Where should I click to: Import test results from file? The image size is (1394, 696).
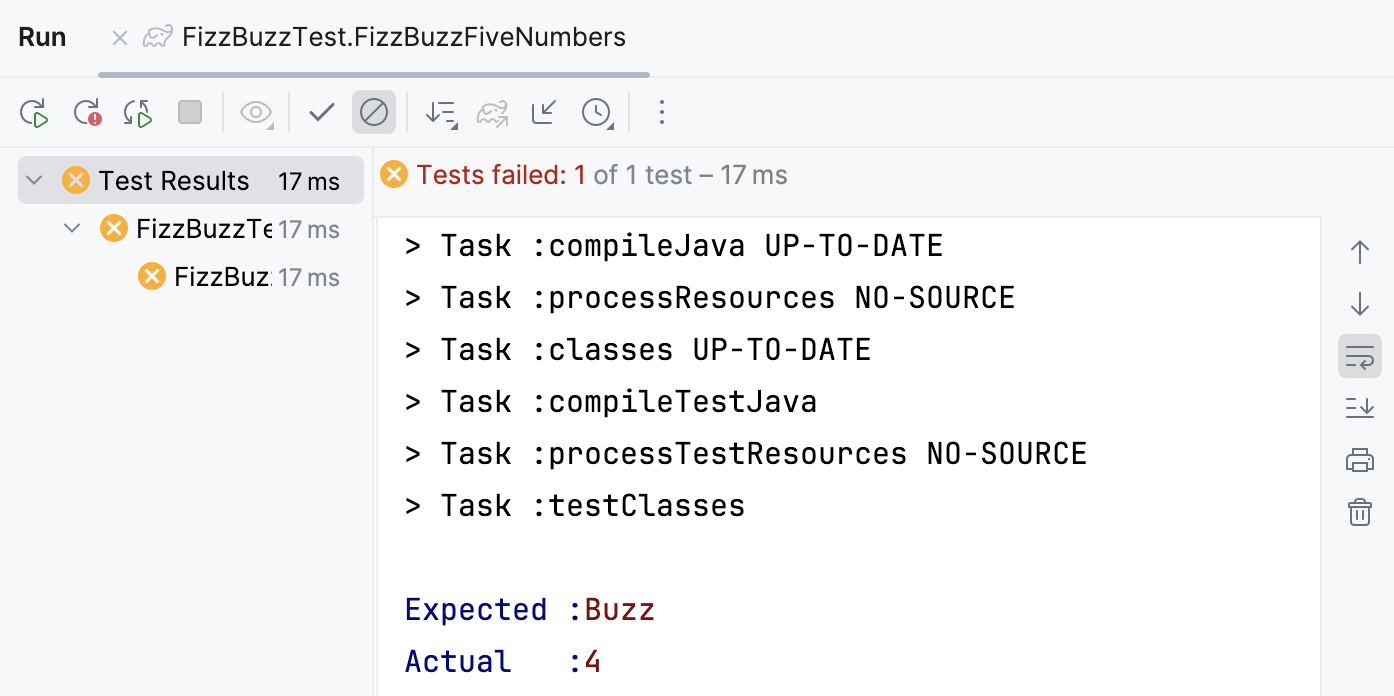(x=543, y=112)
